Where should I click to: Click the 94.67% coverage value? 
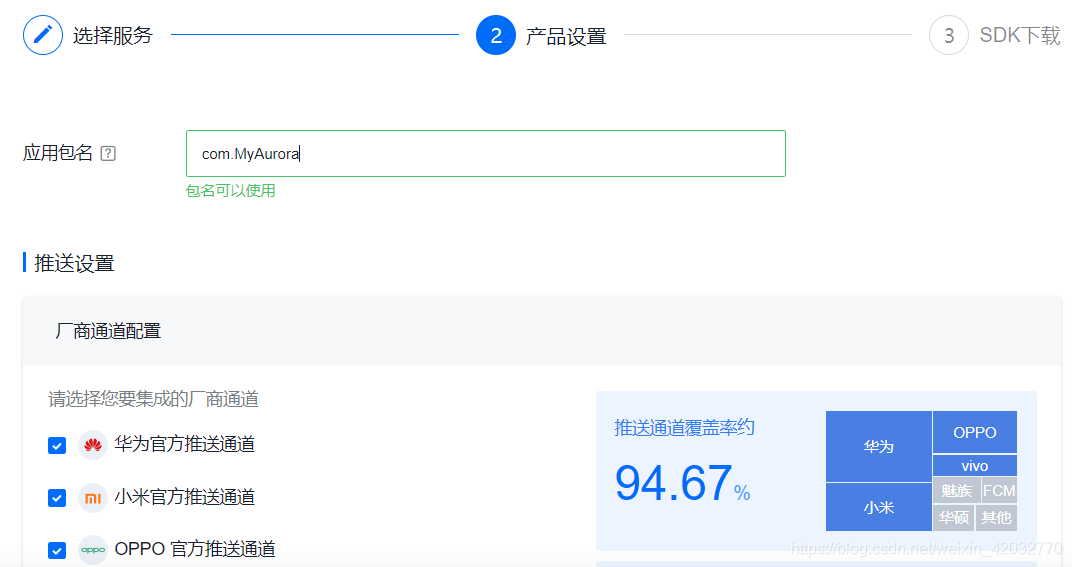682,484
